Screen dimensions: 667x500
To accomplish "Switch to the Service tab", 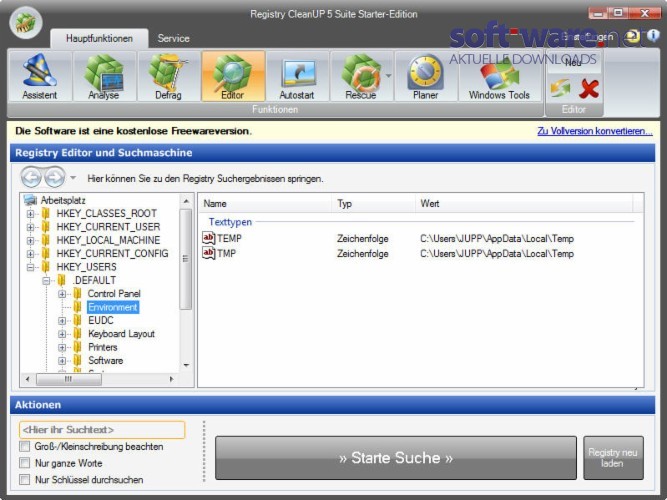I will pyautogui.click(x=173, y=38).
